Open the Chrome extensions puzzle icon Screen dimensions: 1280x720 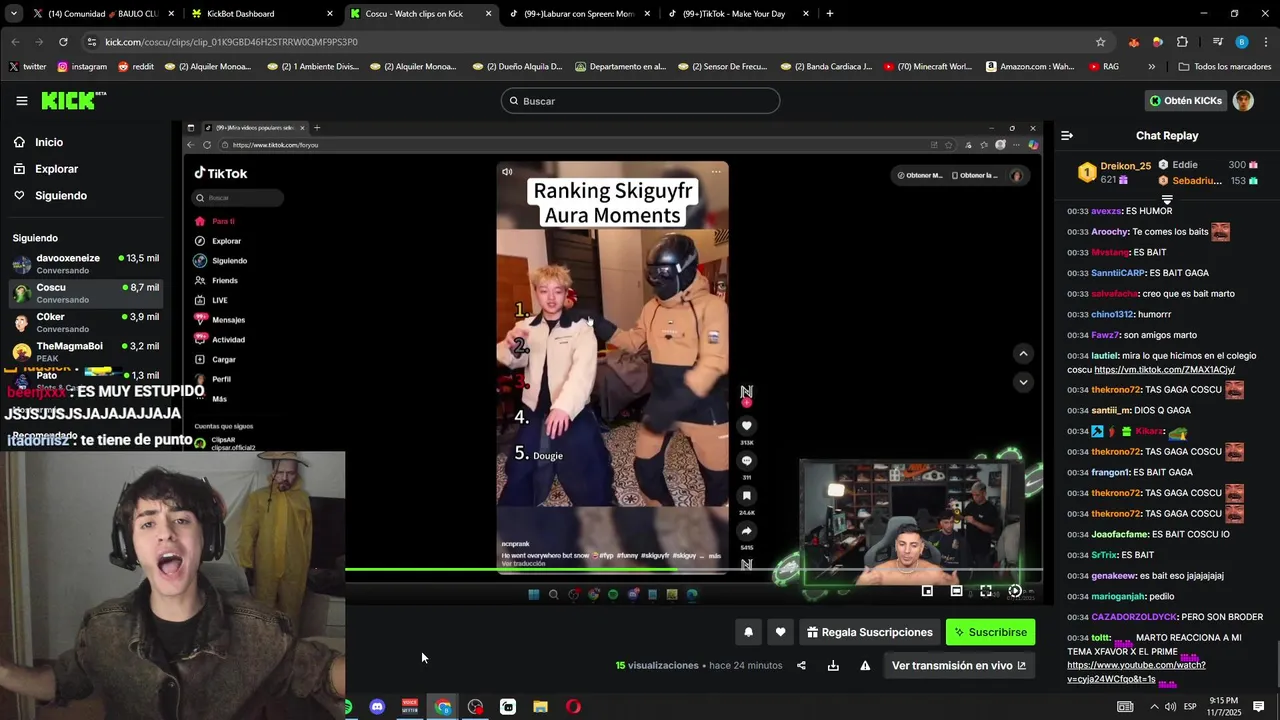tap(1182, 42)
